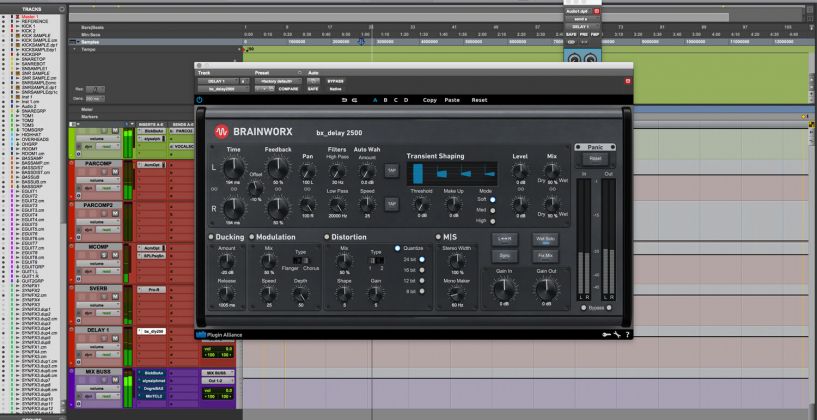Toggle the Fix Mix button
Screen dimensions: 817x420
[545, 256]
